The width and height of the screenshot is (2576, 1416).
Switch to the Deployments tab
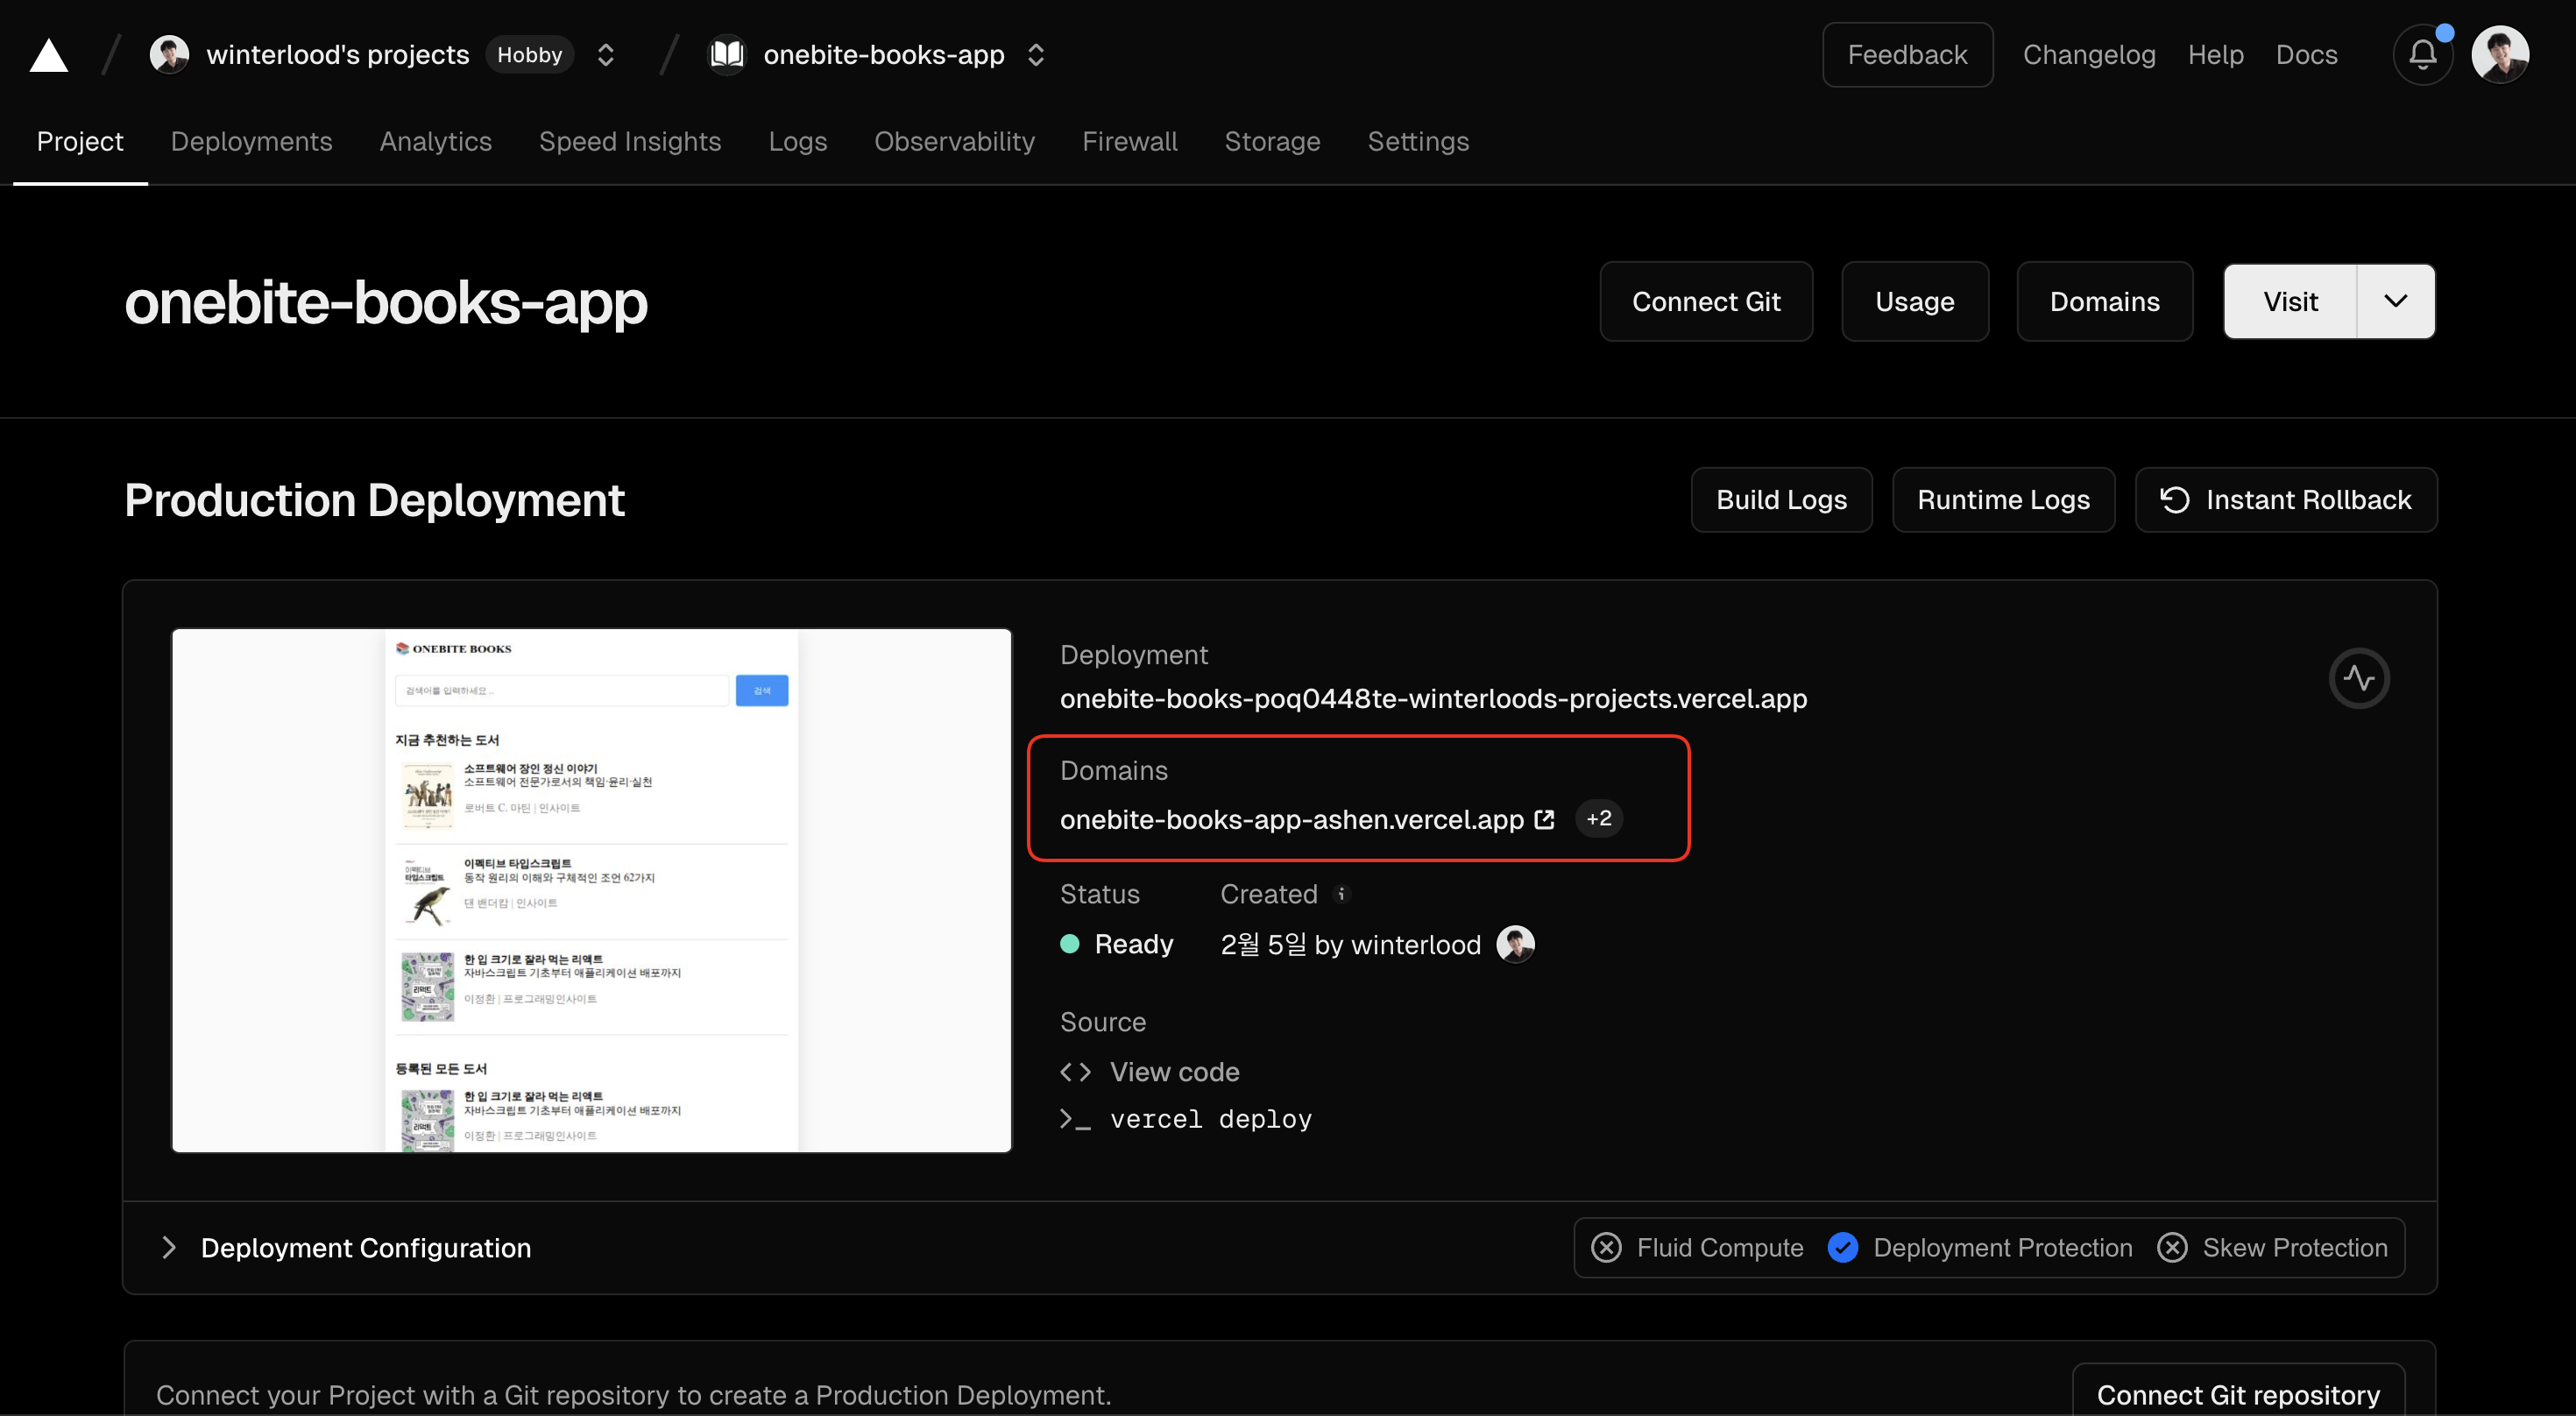tap(251, 141)
